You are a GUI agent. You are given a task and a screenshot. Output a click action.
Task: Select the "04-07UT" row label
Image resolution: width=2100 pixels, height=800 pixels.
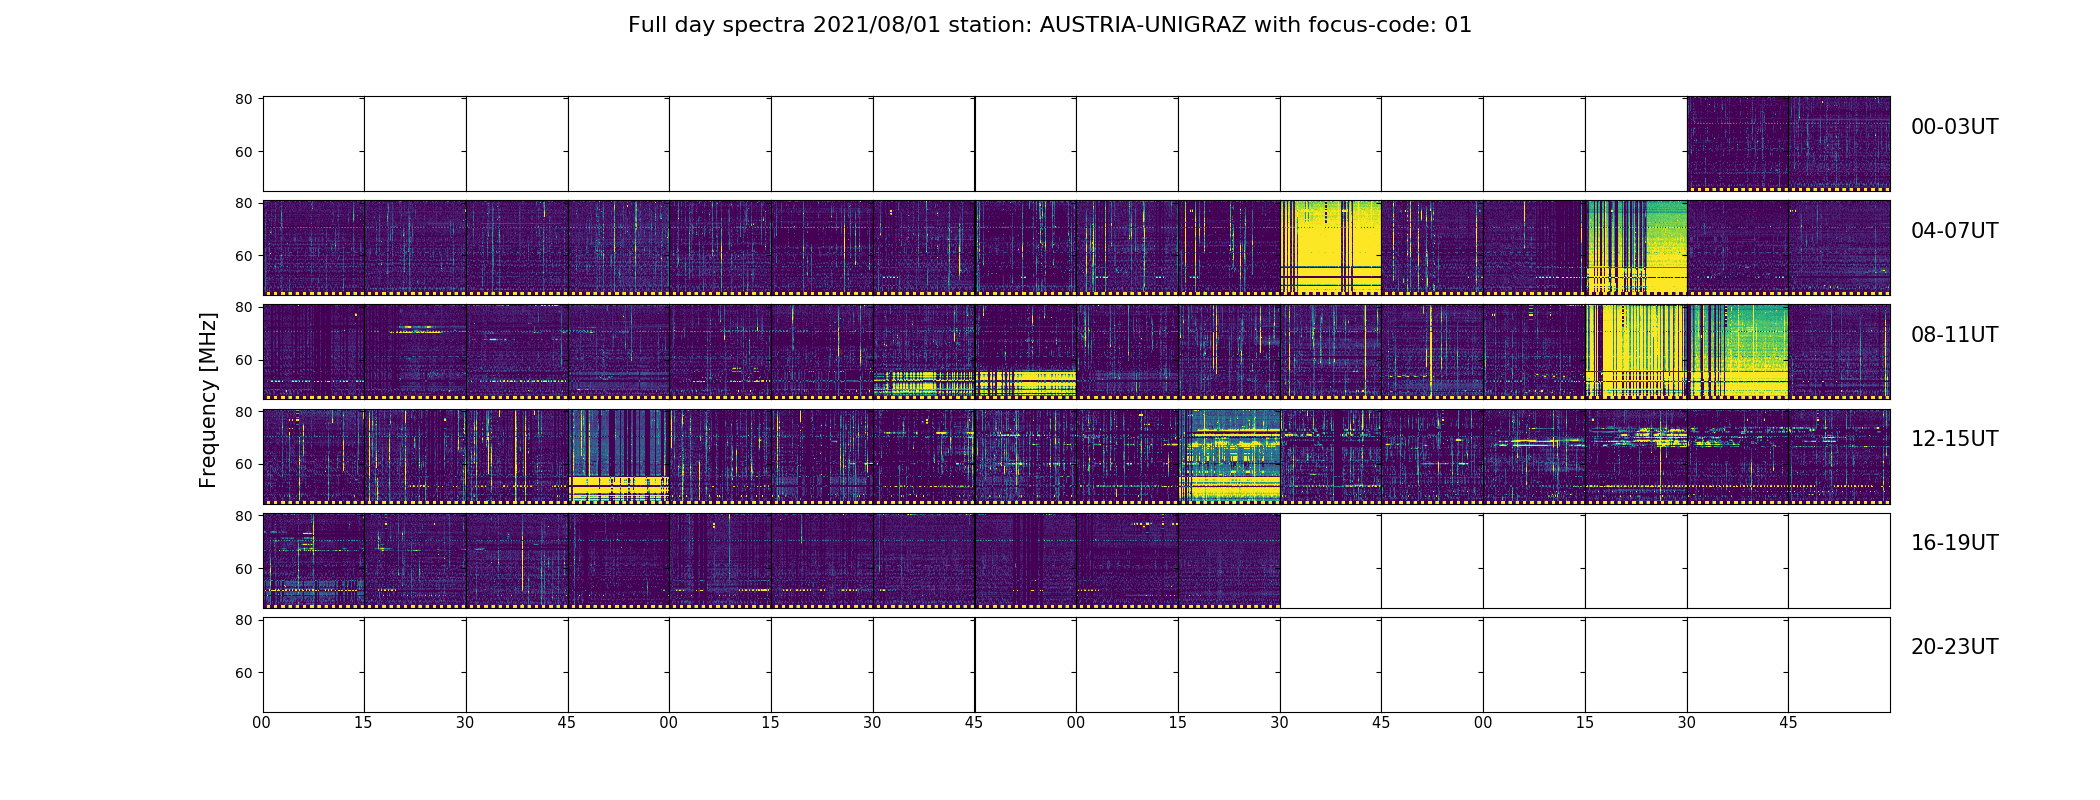coord(1954,231)
